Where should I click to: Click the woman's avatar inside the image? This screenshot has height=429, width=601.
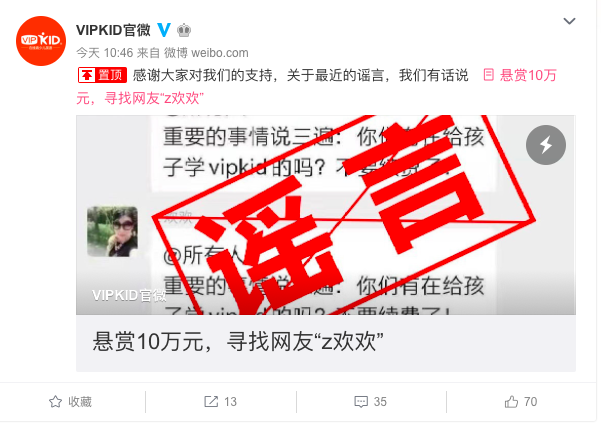click(x=112, y=232)
